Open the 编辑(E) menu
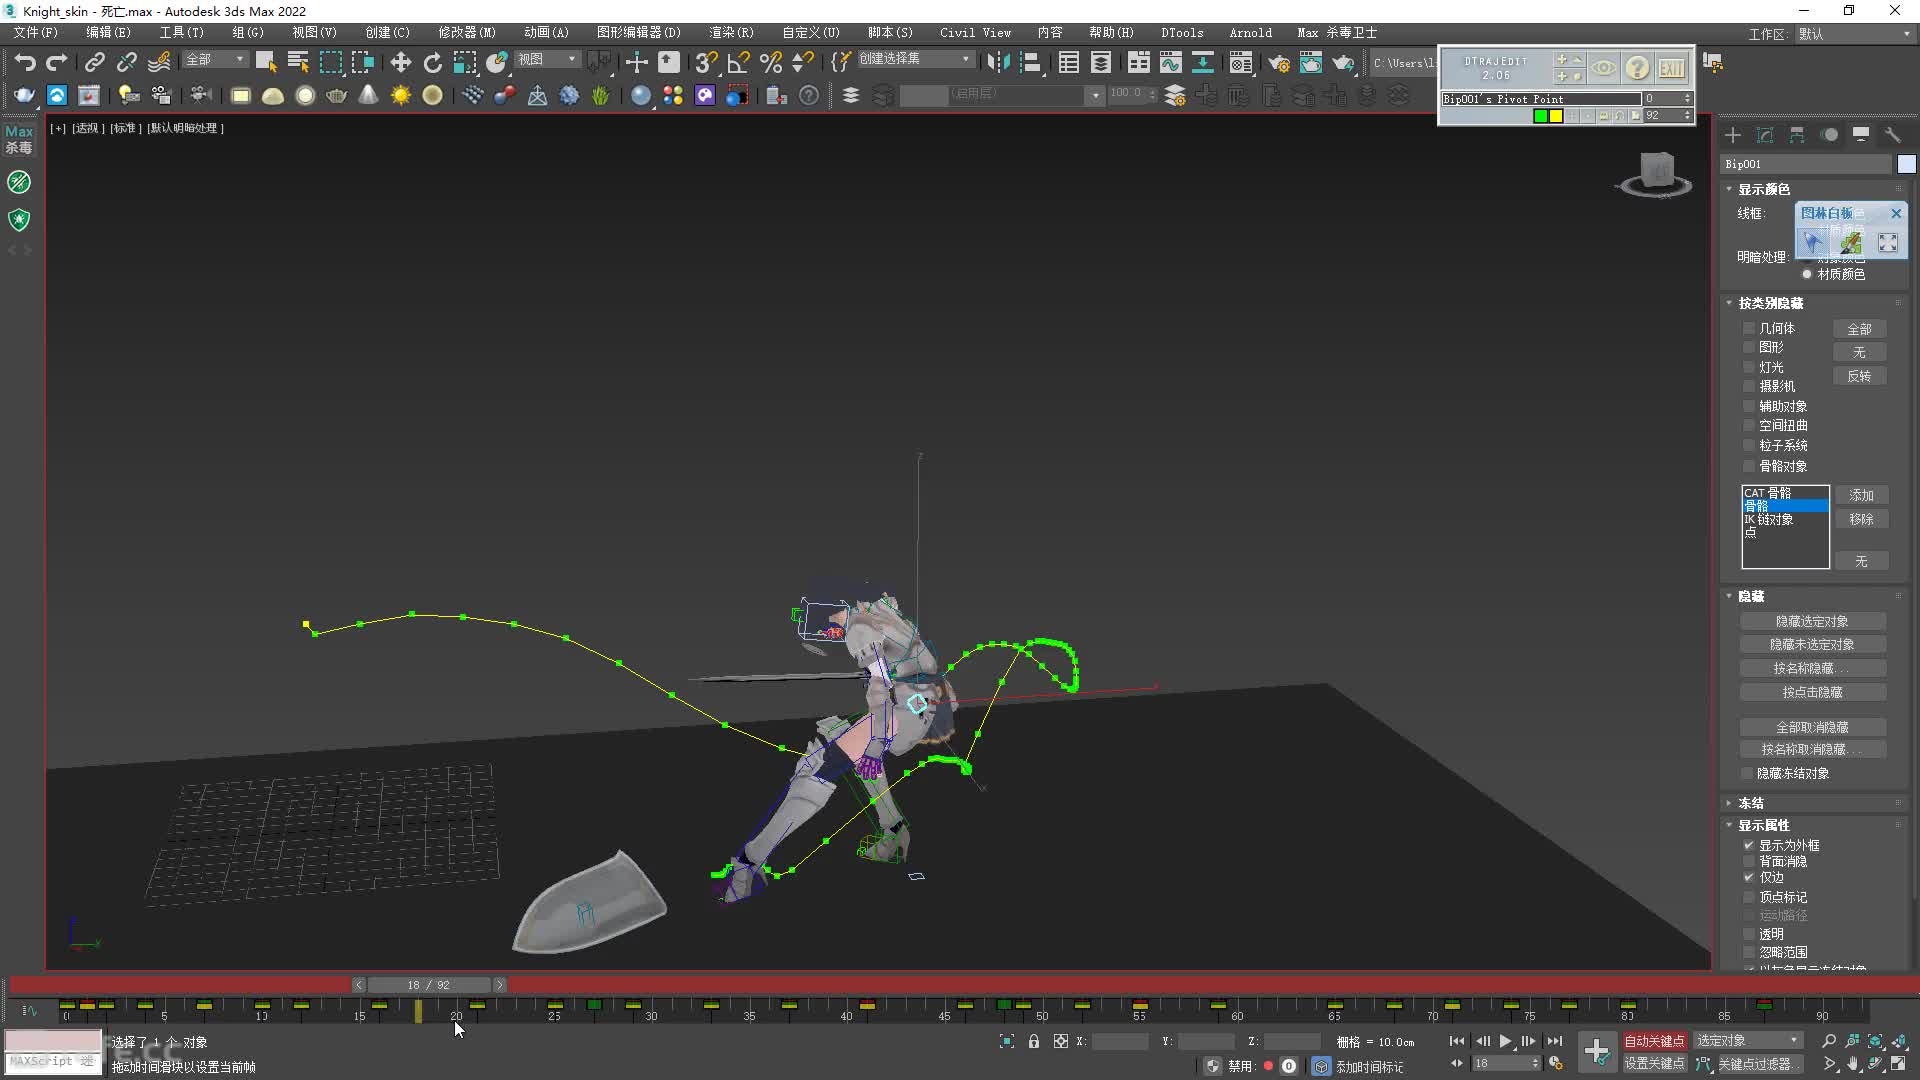 108,32
